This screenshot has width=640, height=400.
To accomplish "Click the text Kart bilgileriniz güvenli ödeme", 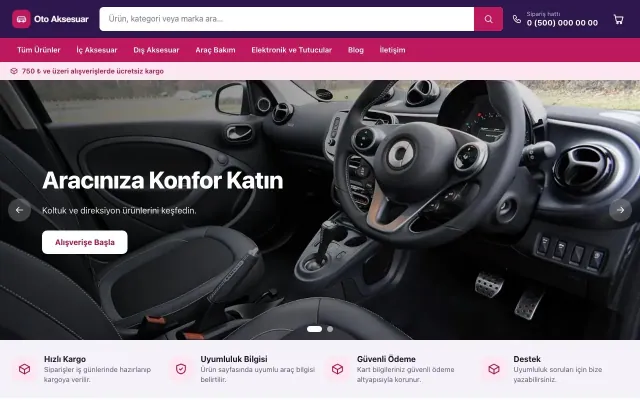I will (x=405, y=369).
